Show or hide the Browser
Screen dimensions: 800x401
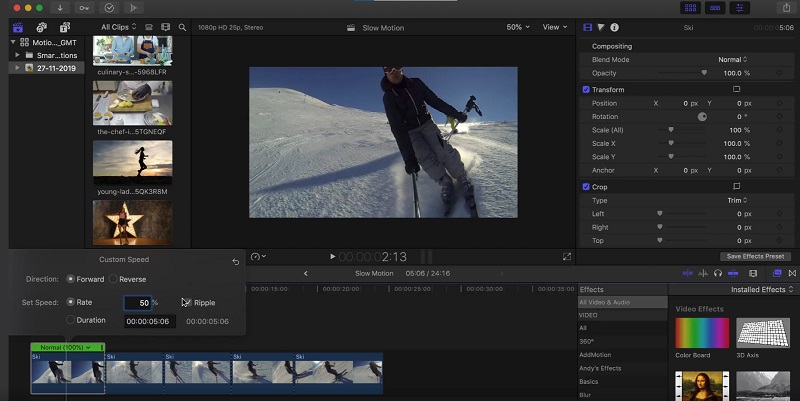[690, 8]
